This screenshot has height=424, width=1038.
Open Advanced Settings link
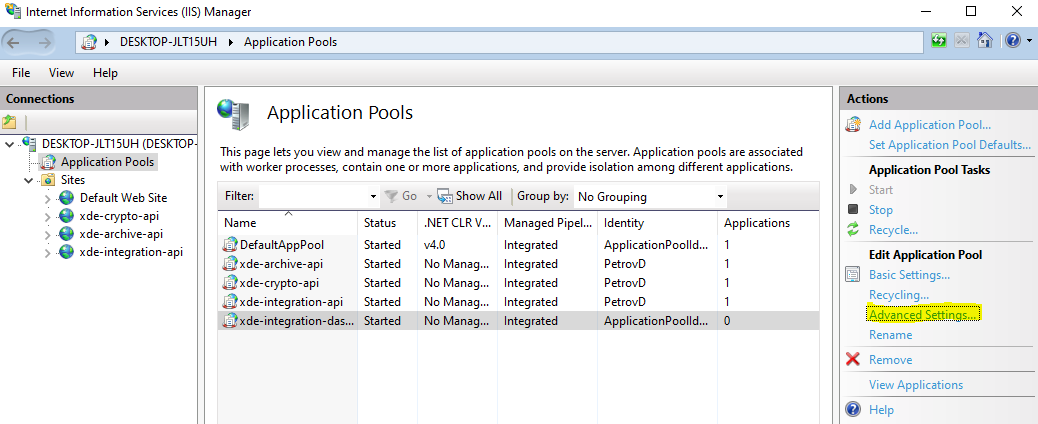(x=923, y=314)
